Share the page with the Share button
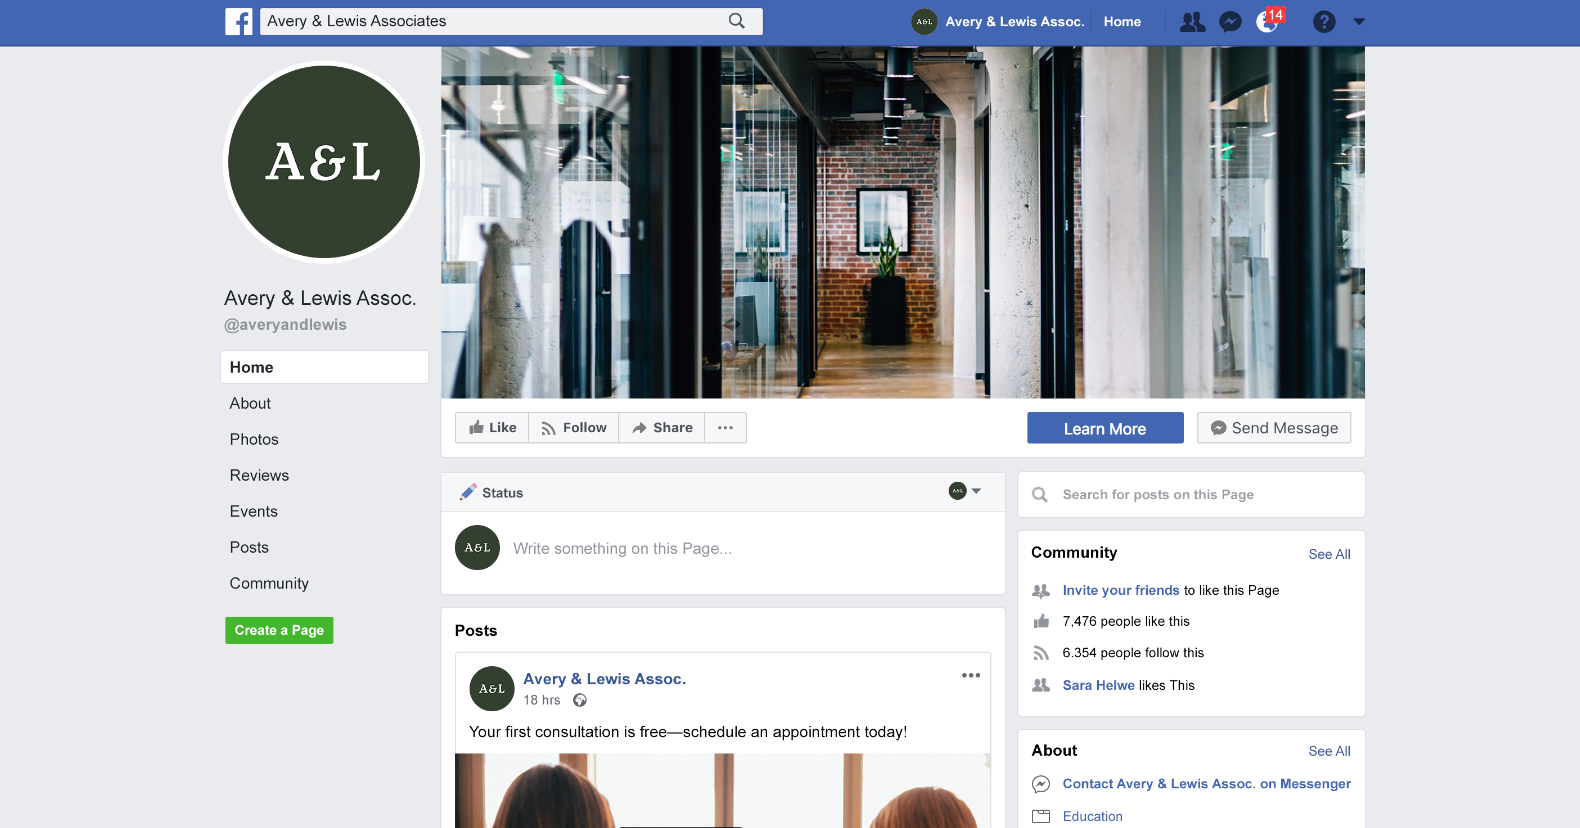1580x828 pixels. coord(662,428)
